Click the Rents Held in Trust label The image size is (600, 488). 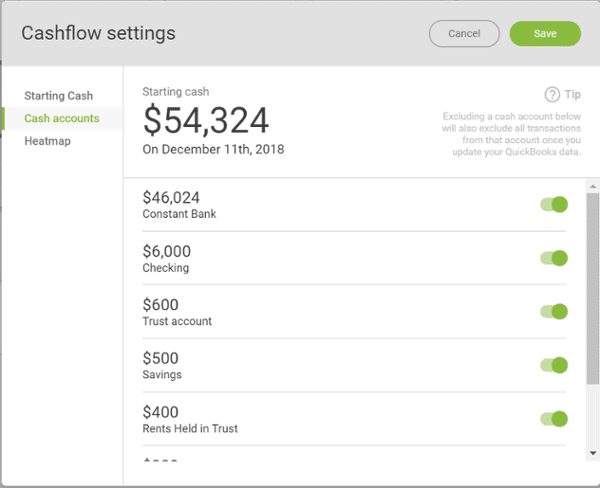[x=190, y=428]
